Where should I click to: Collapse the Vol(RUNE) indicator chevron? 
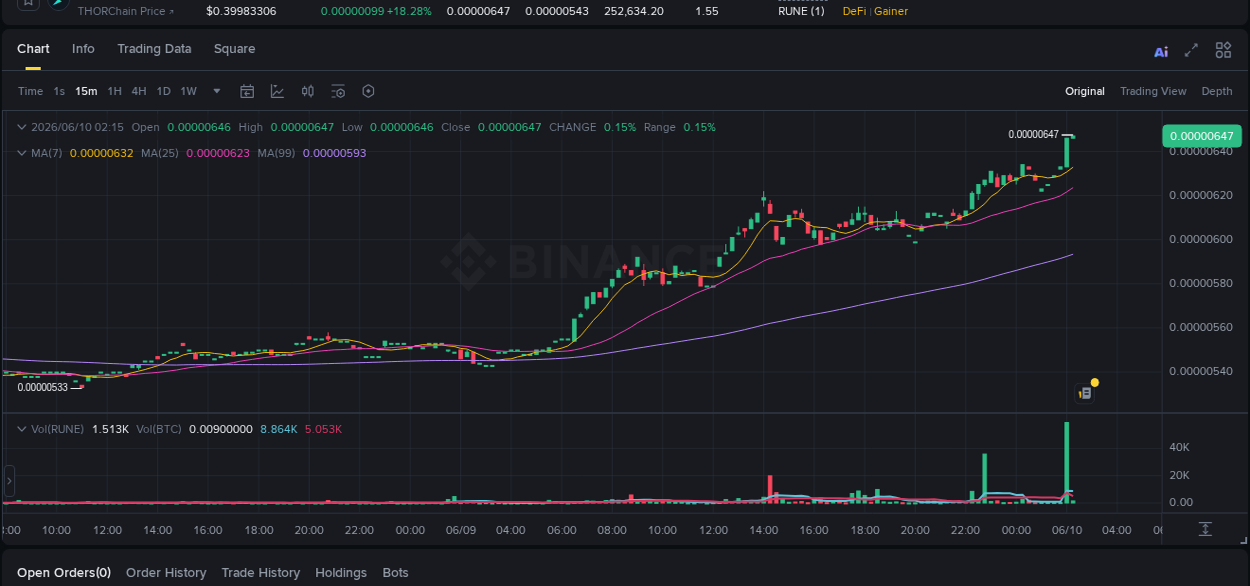coord(22,429)
